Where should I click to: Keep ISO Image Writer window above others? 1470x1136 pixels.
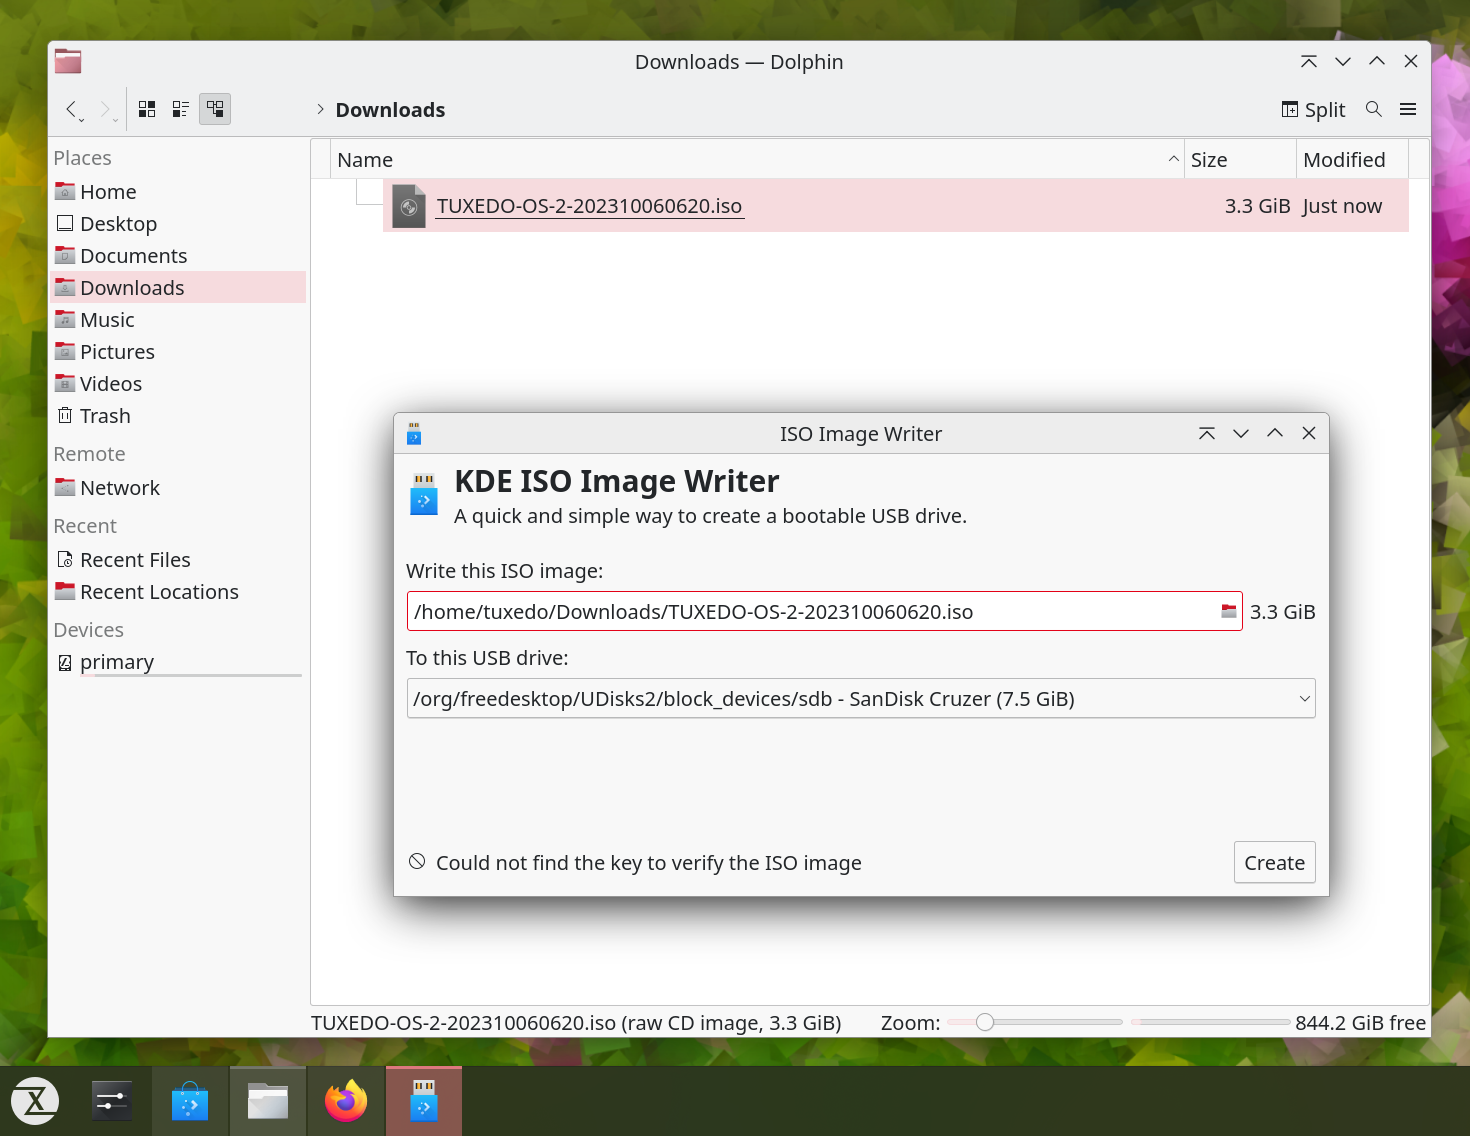(1207, 433)
